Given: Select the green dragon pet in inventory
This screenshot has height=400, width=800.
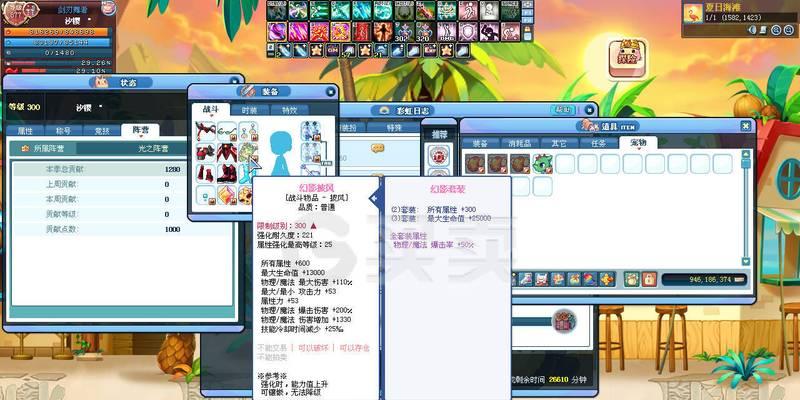Looking at the screenshot, I should (x=542, y=164).
